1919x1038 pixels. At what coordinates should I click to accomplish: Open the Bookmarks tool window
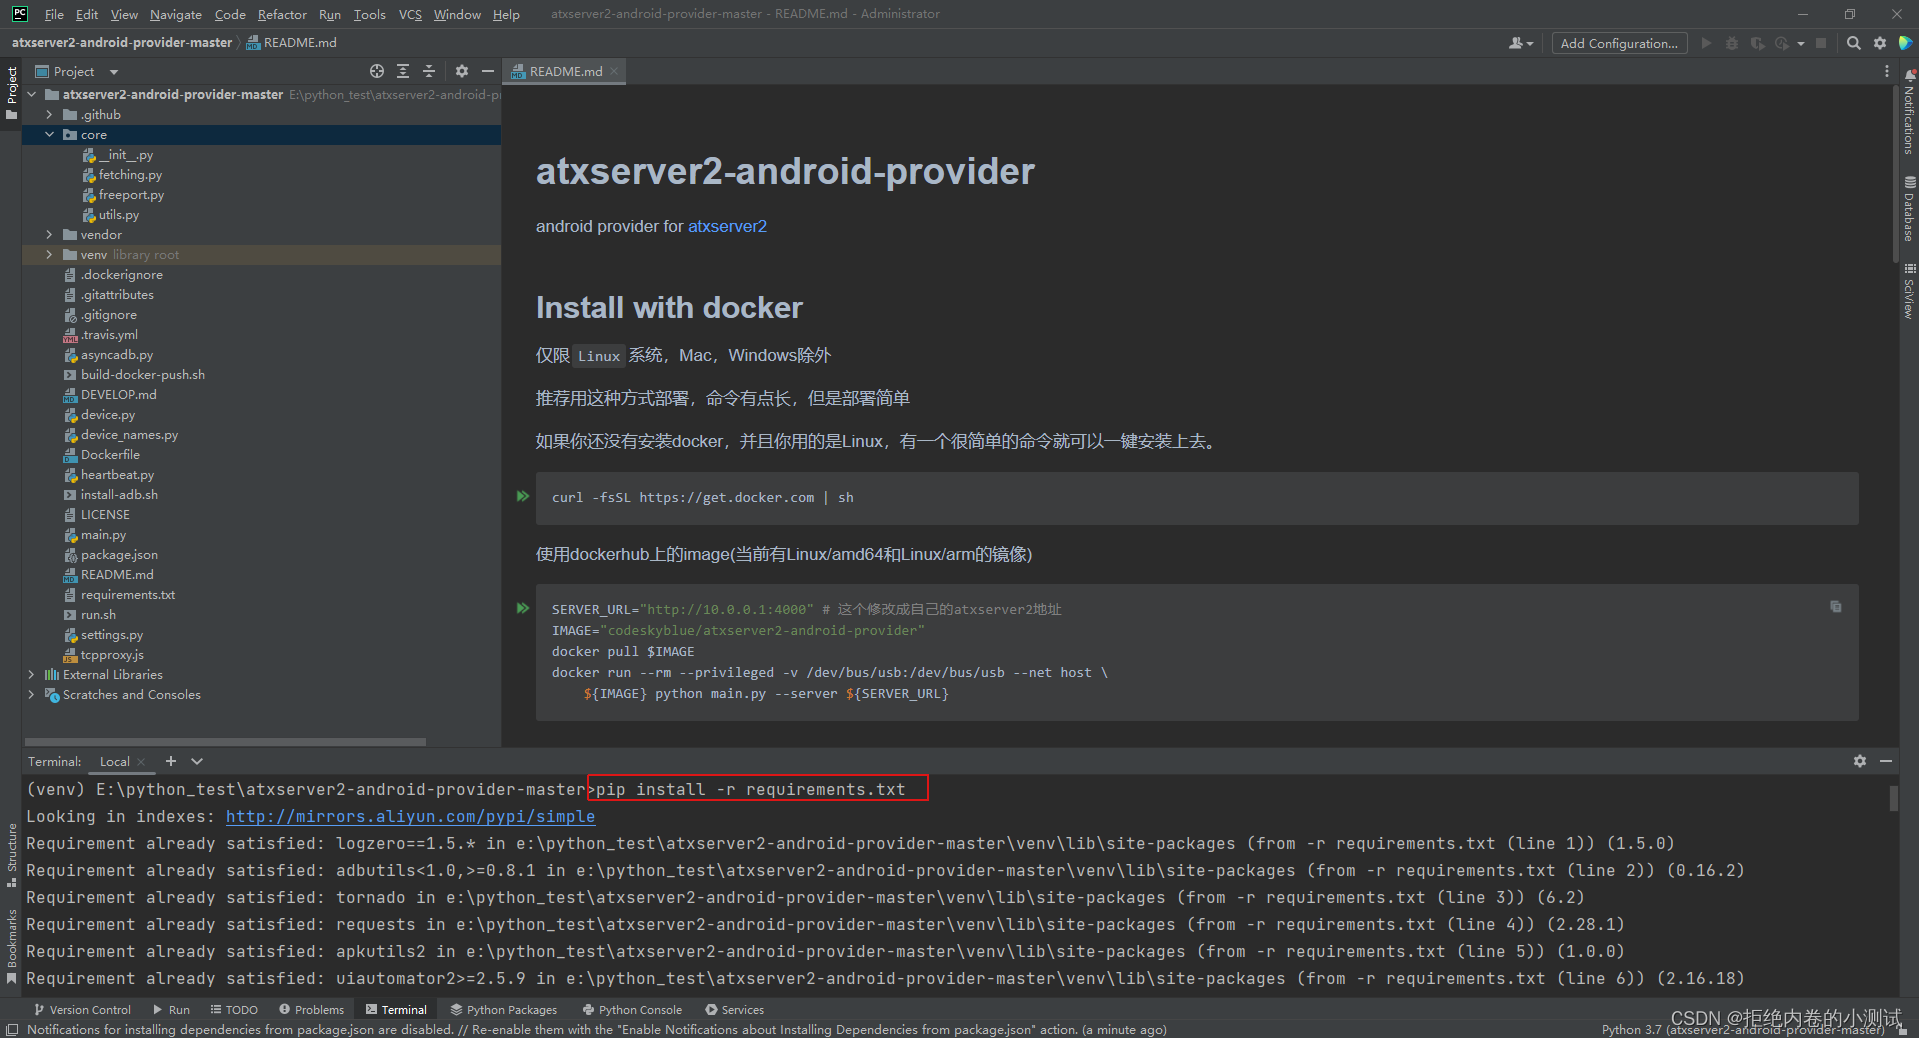coord(11,945)
